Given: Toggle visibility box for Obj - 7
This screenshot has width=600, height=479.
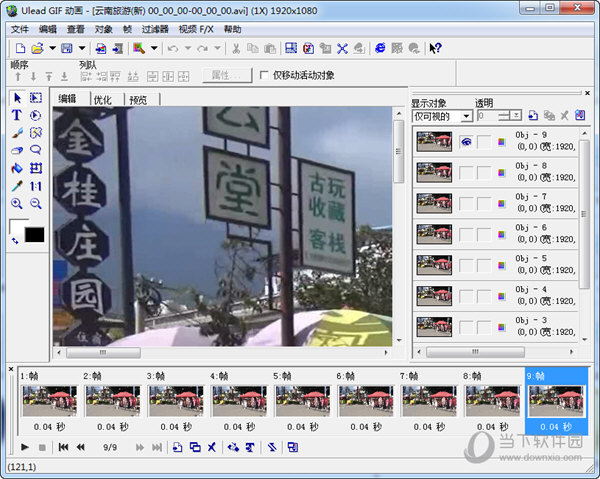Looking at the screenshot, I should click(x=466, y=204).
